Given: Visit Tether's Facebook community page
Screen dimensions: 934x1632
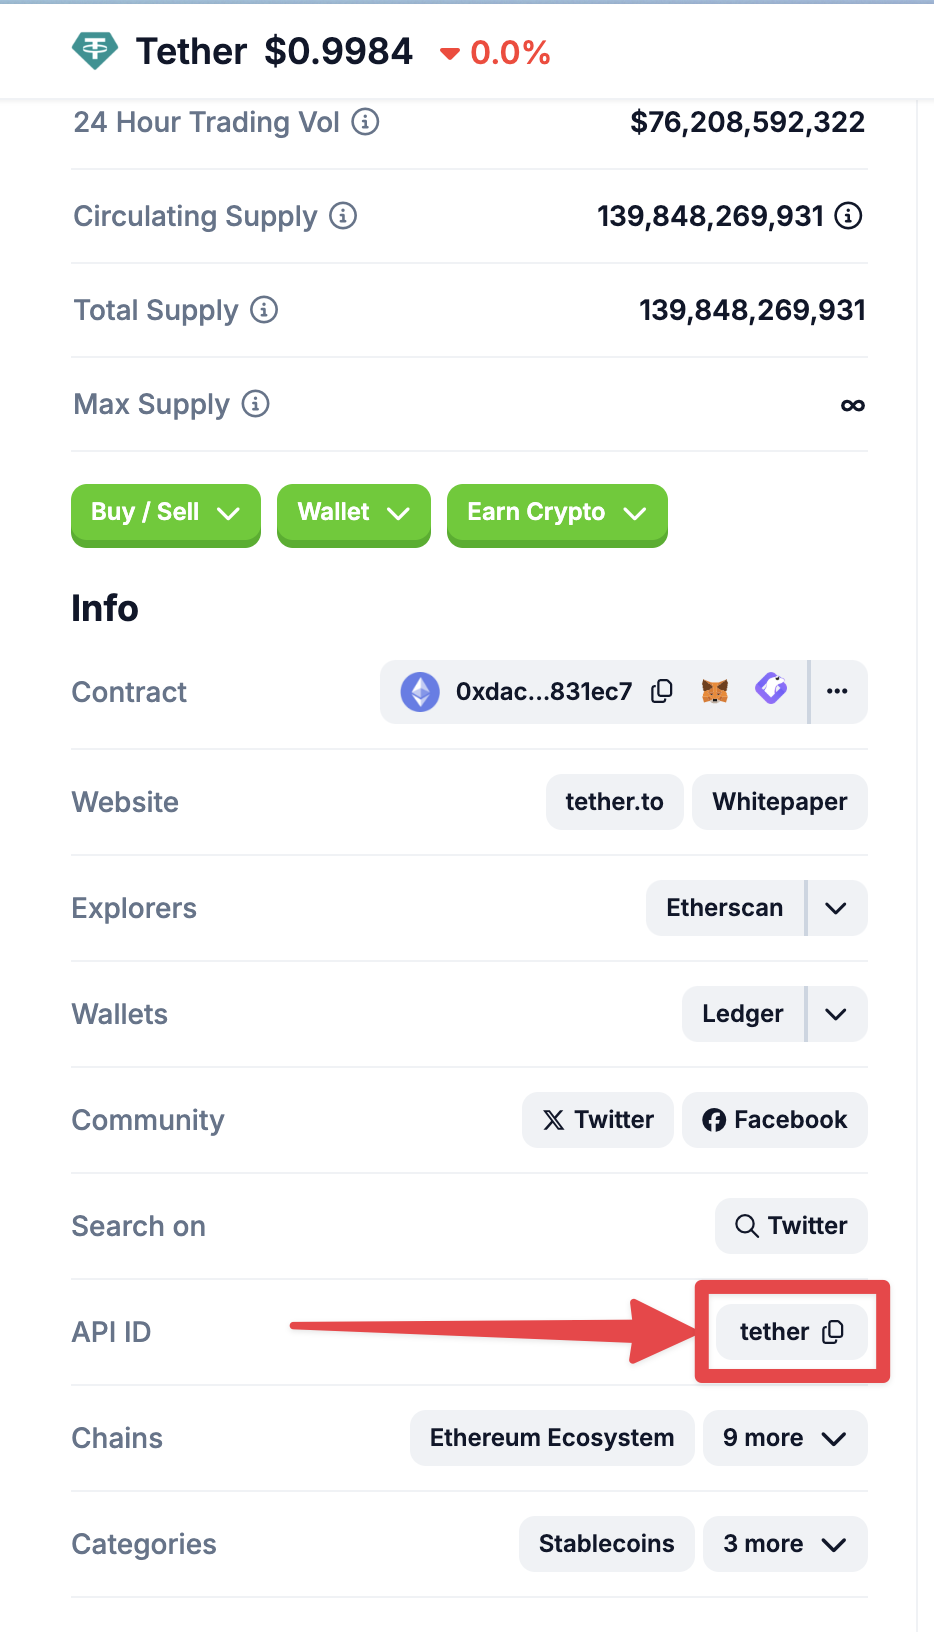Looking at the screenshot, I should [774, 1120].
